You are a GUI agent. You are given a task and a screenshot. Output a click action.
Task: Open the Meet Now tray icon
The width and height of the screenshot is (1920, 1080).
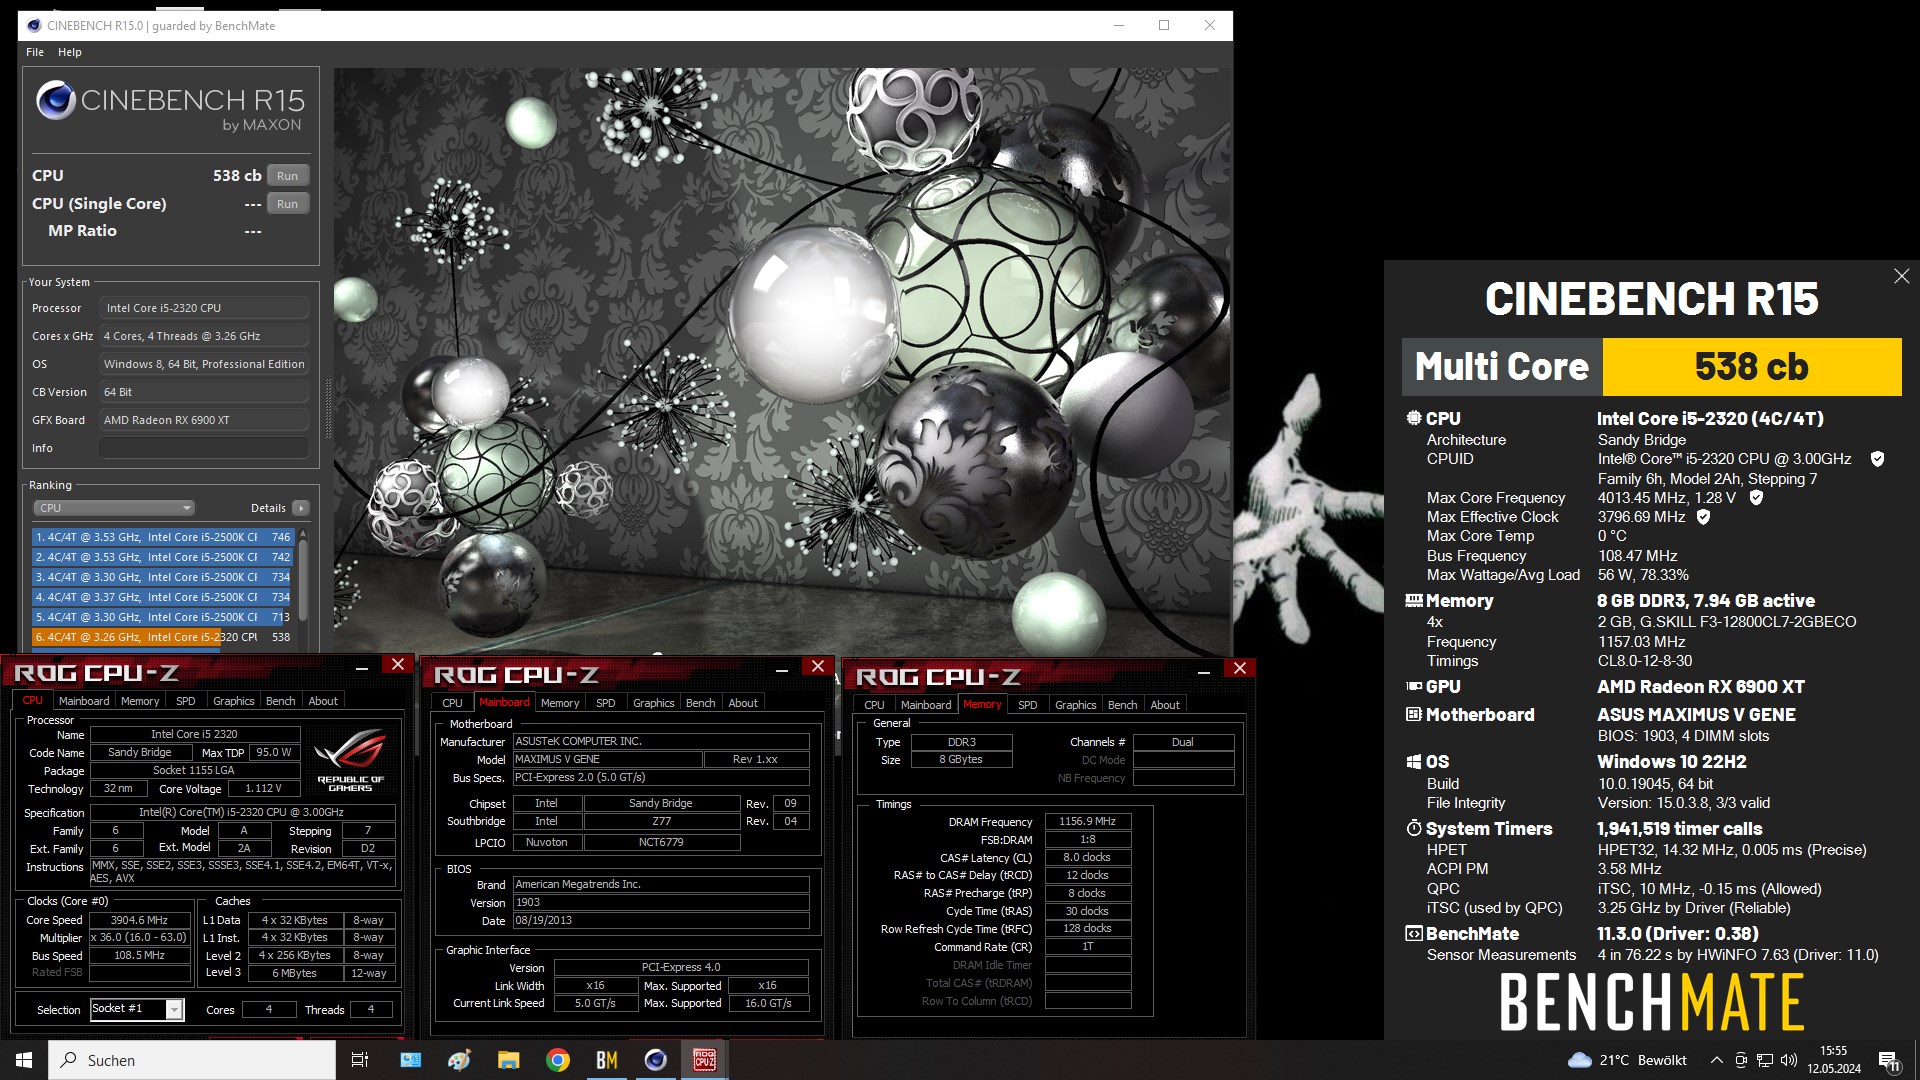[1741, 1060]
